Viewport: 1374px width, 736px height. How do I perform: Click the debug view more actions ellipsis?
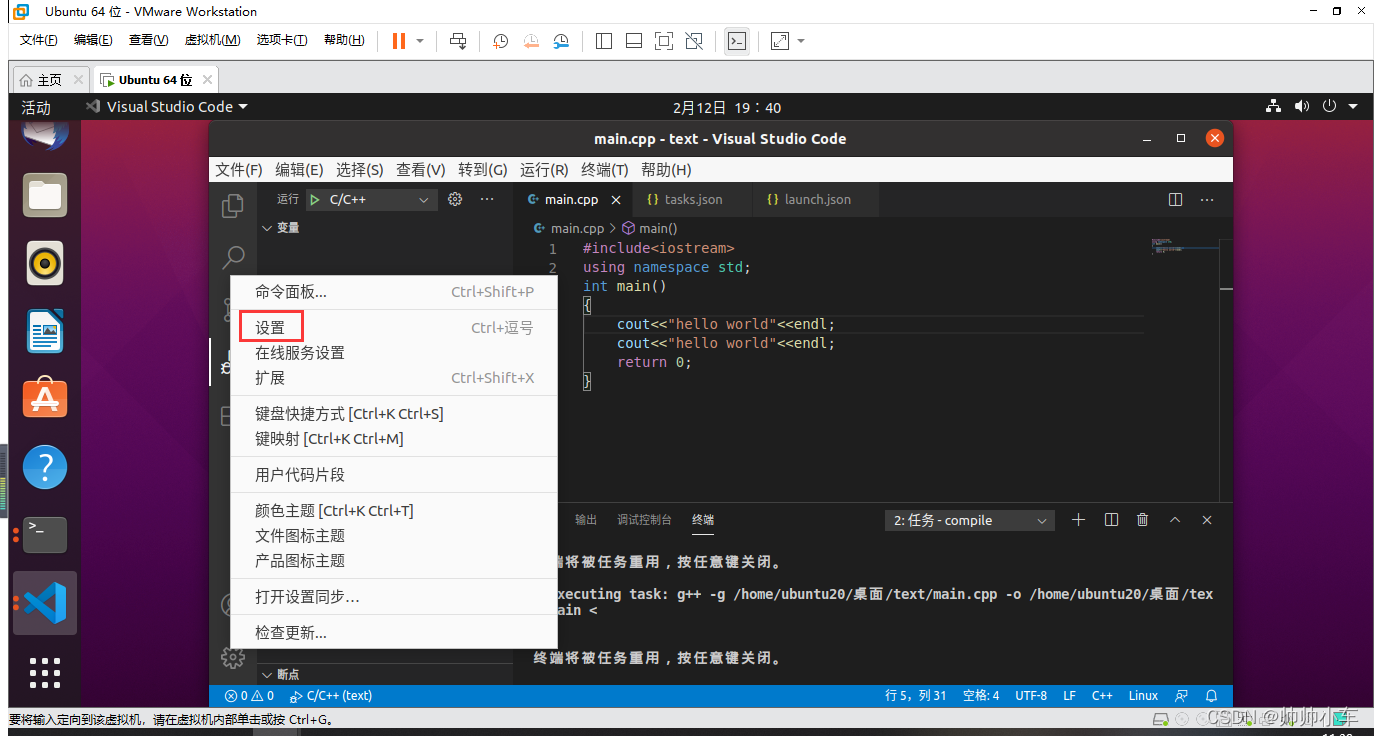point(487,199)
